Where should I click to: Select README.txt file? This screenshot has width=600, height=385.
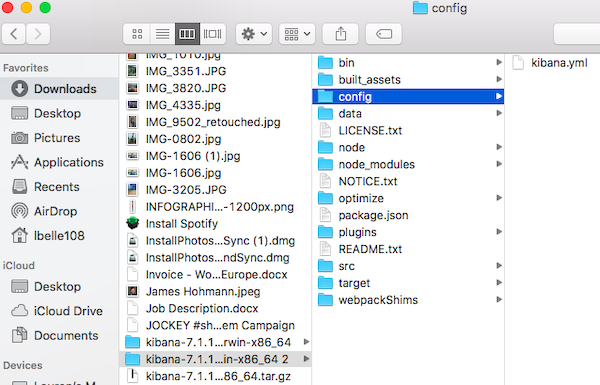tap(408, 249)
